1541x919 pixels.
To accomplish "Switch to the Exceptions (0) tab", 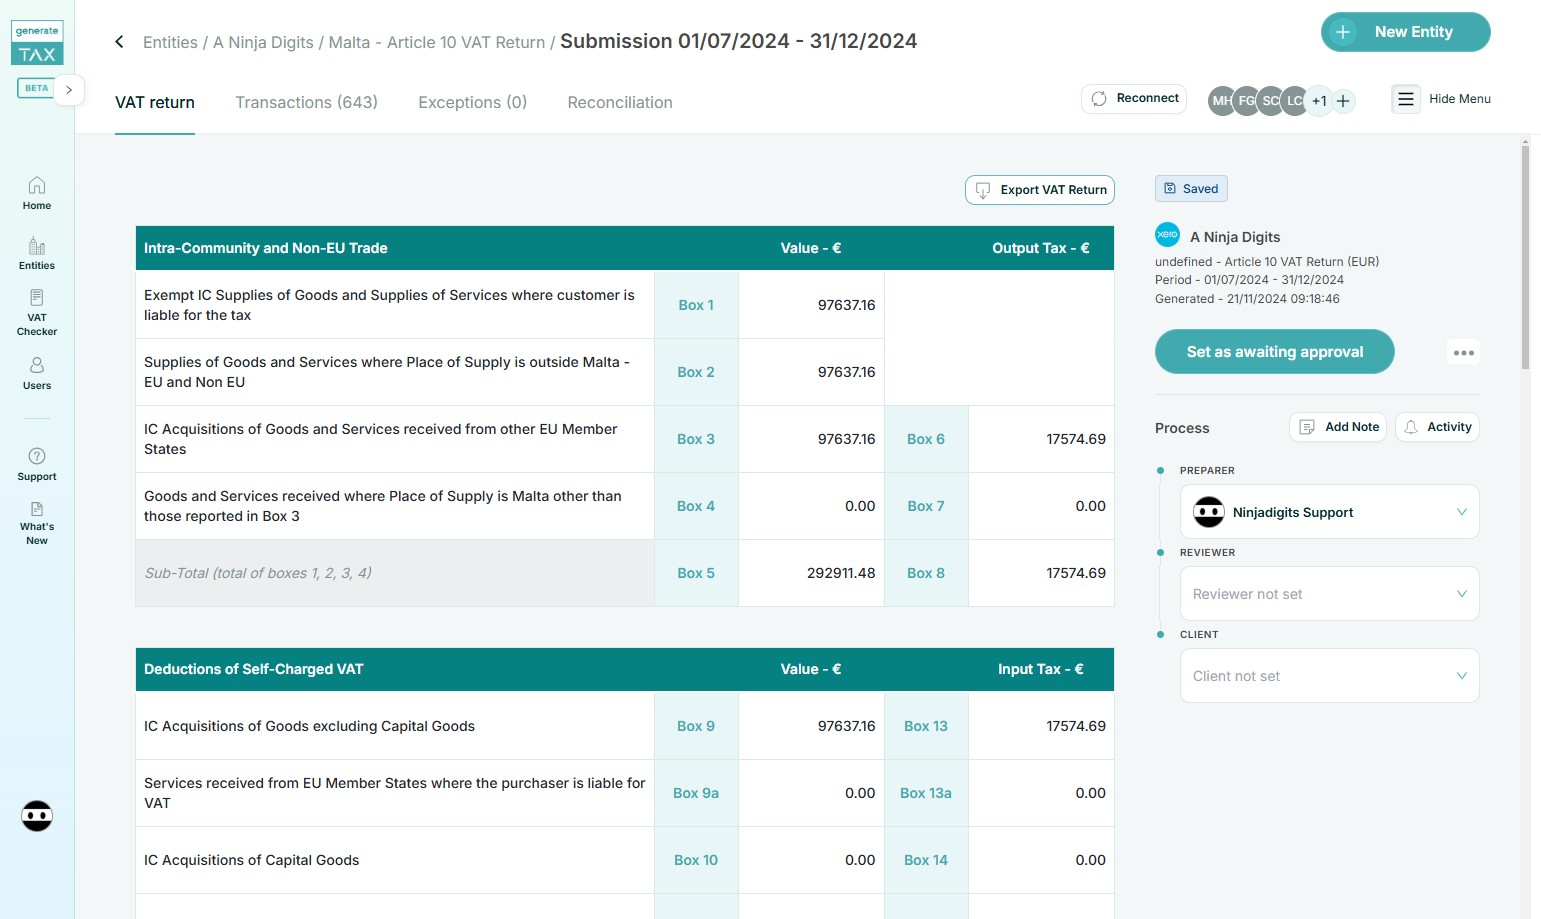I will 472,102.
